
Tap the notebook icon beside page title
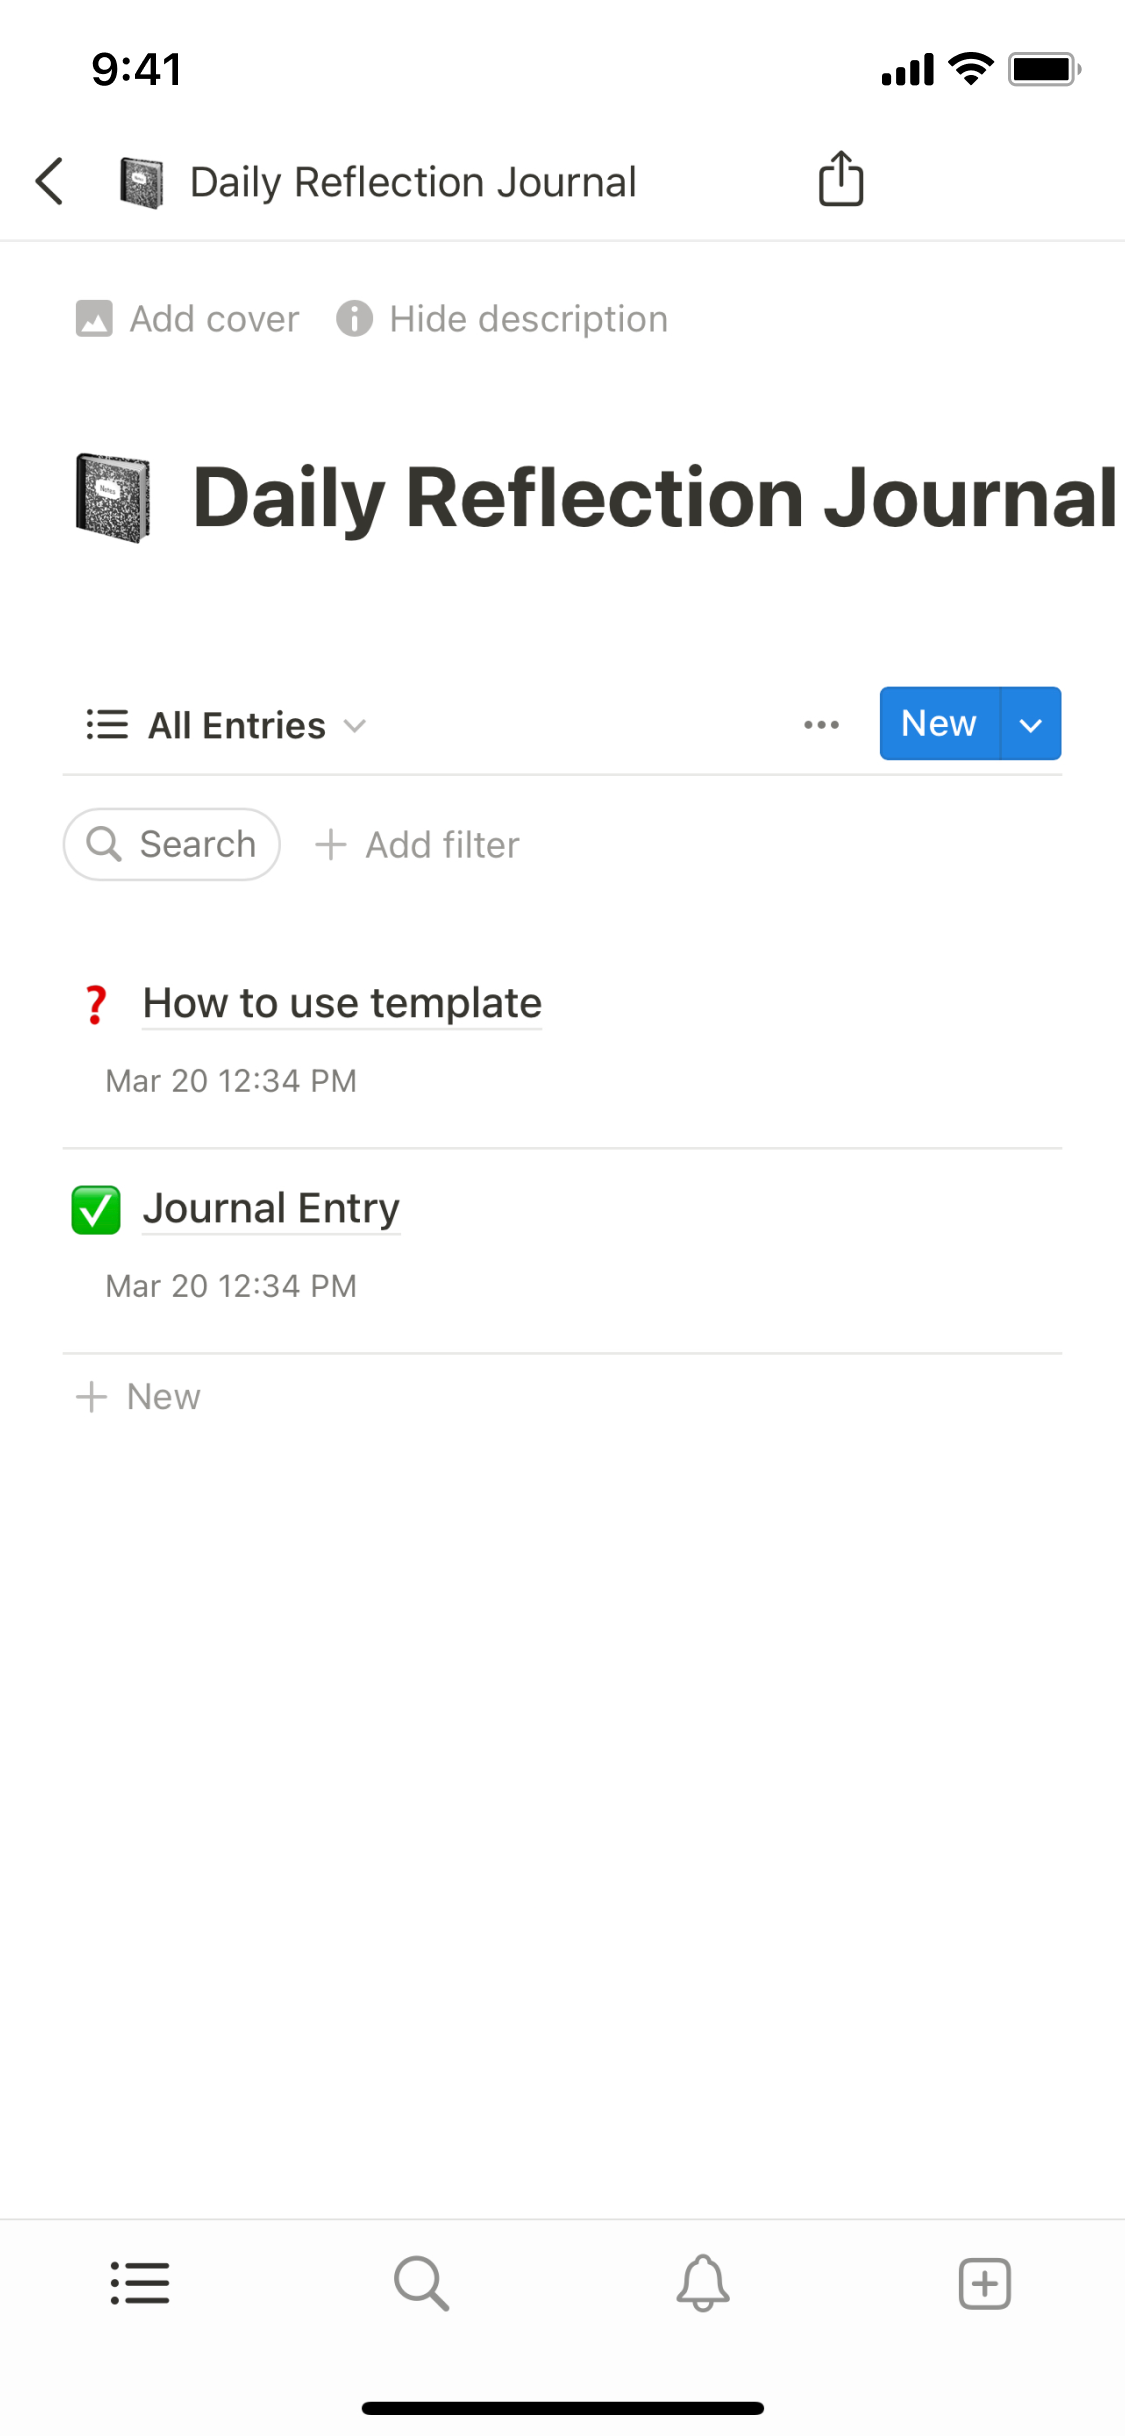pyautogui.click(x=113, y=498)
